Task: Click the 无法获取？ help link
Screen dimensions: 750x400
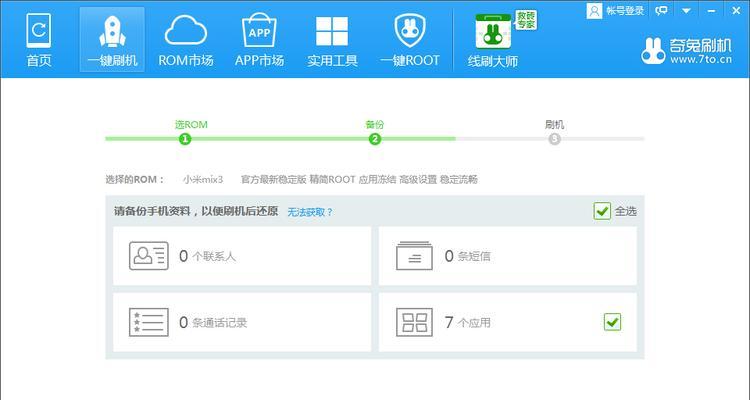Action: pos(309,212)
